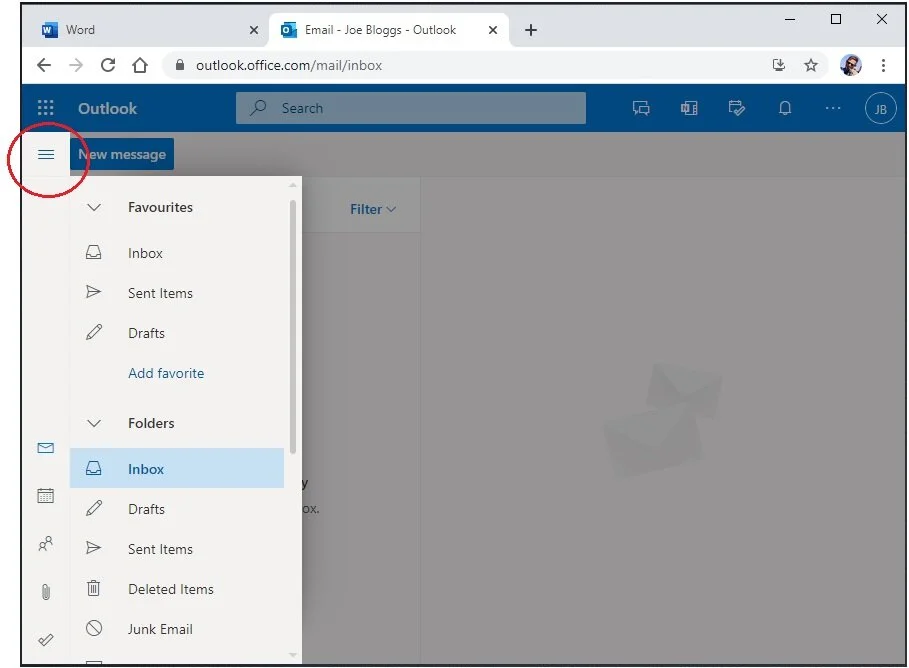Go back in browser
Screen dimensions: 909x668
pyautogui.click(x=44, y=65)
